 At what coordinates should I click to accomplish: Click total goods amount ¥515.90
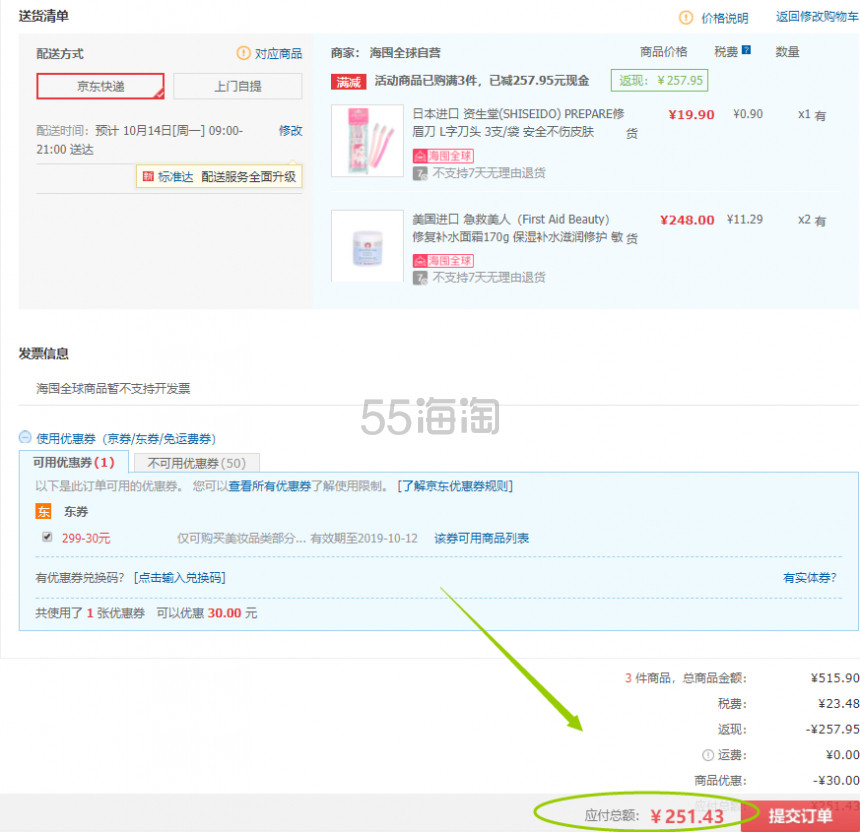point(835,678)
